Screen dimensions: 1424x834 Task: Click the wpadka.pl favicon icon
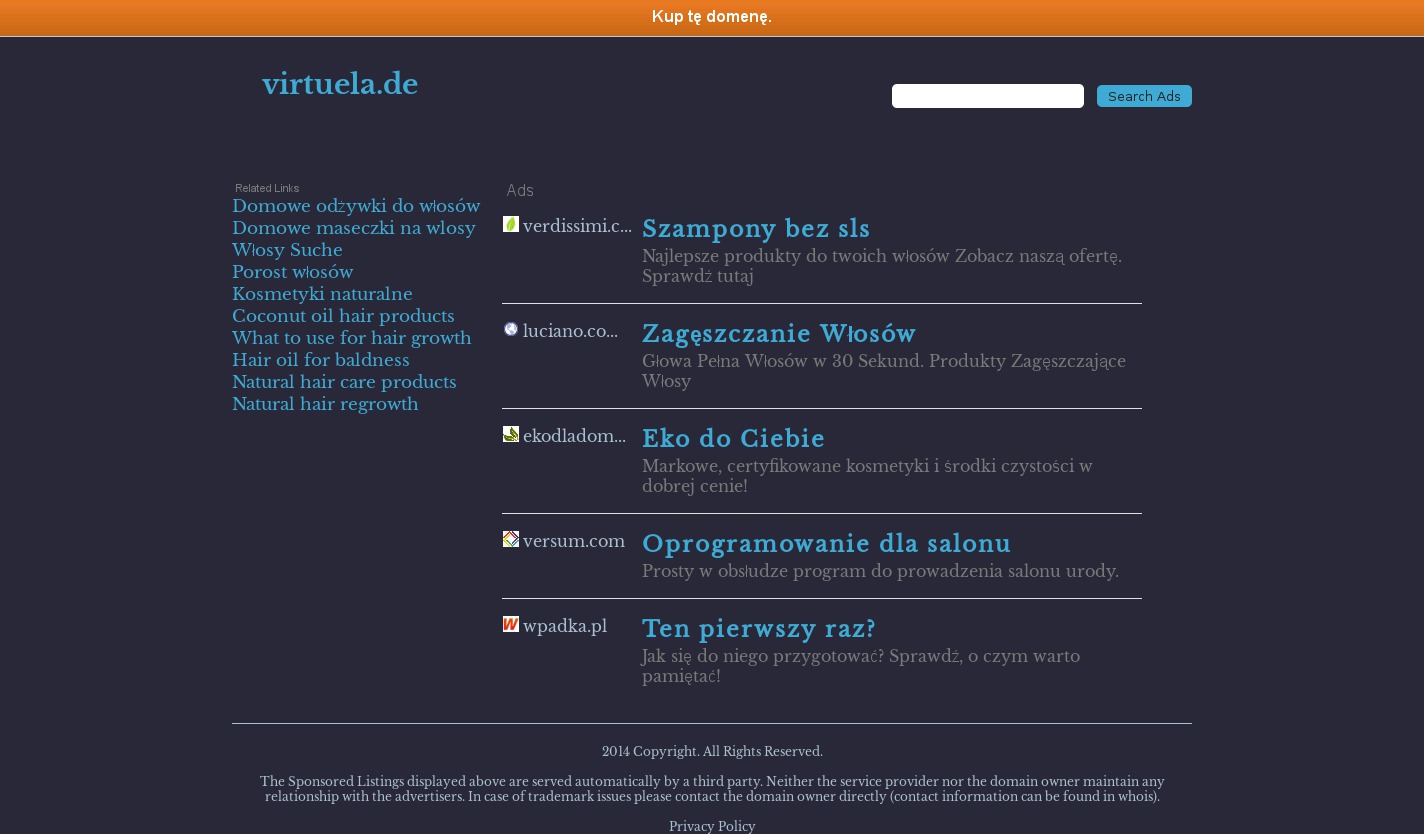[511, 624]
